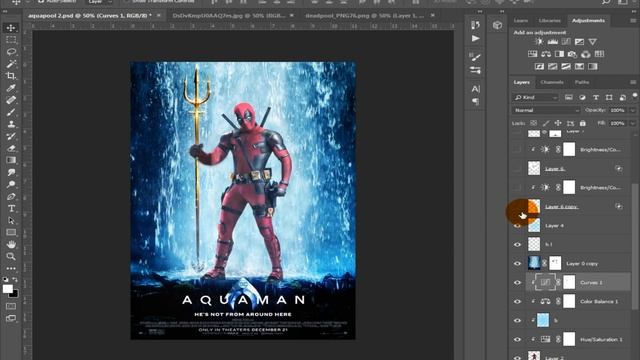Image resolution: width=640 pixels, height=360 pixels.
Task: Add a Hue/Saturation adjustment from Adjustments panel
Action: 533,54
